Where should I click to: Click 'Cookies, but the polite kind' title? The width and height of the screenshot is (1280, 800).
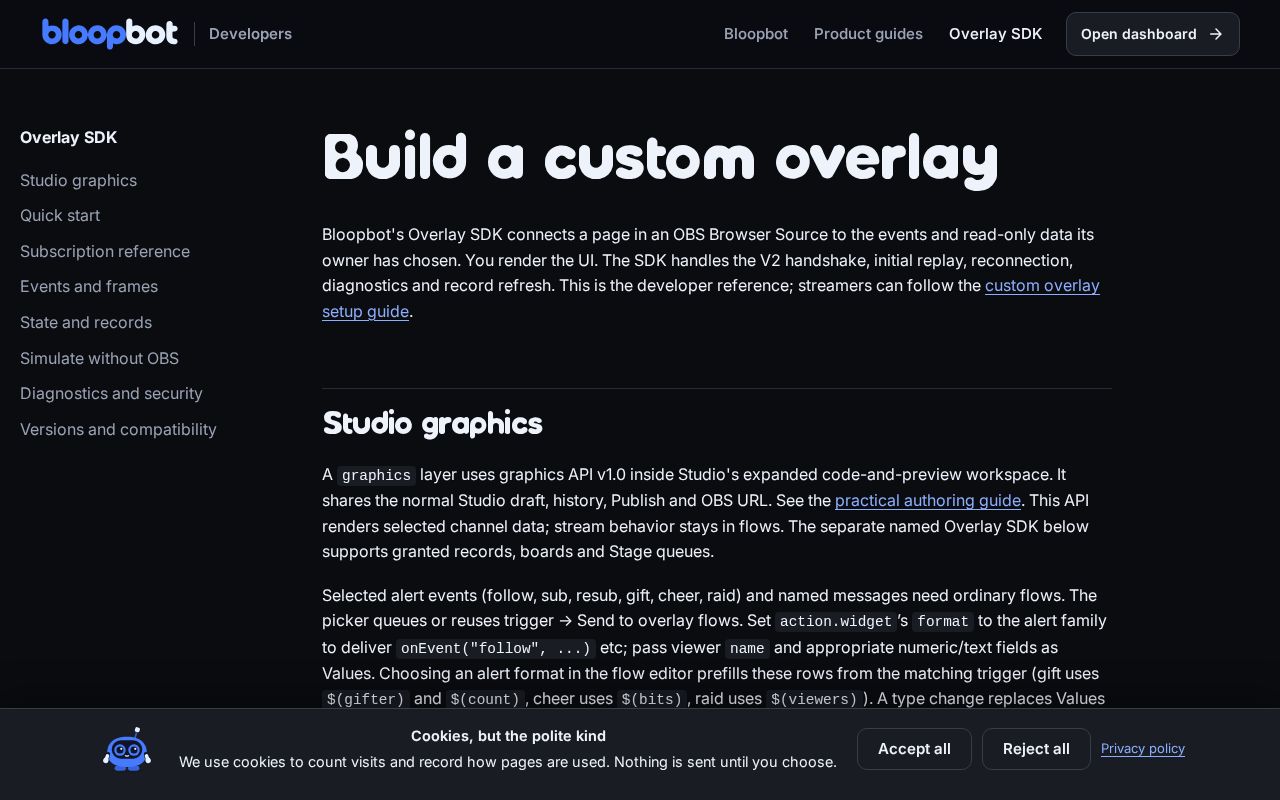click(x=508, y=736)
